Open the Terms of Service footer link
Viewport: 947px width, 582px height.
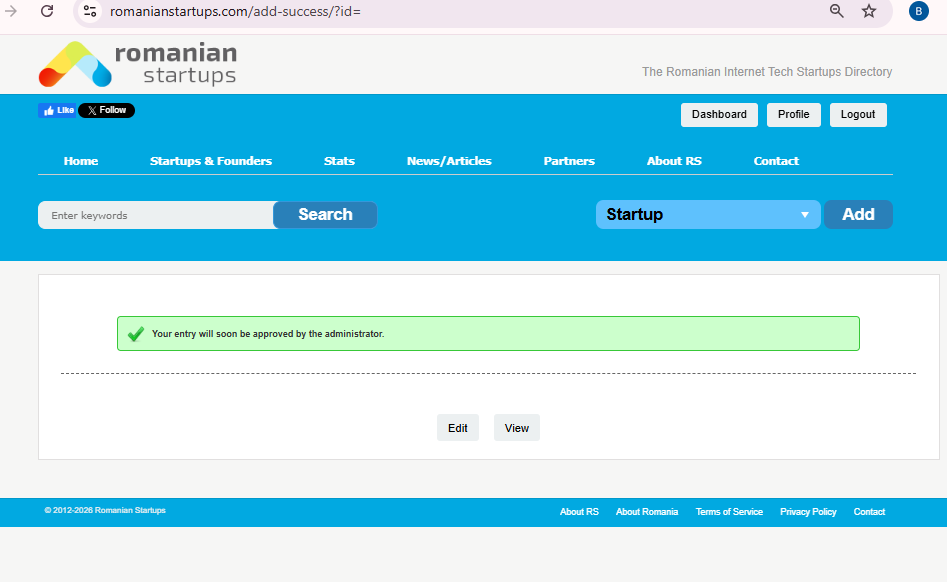729,512
